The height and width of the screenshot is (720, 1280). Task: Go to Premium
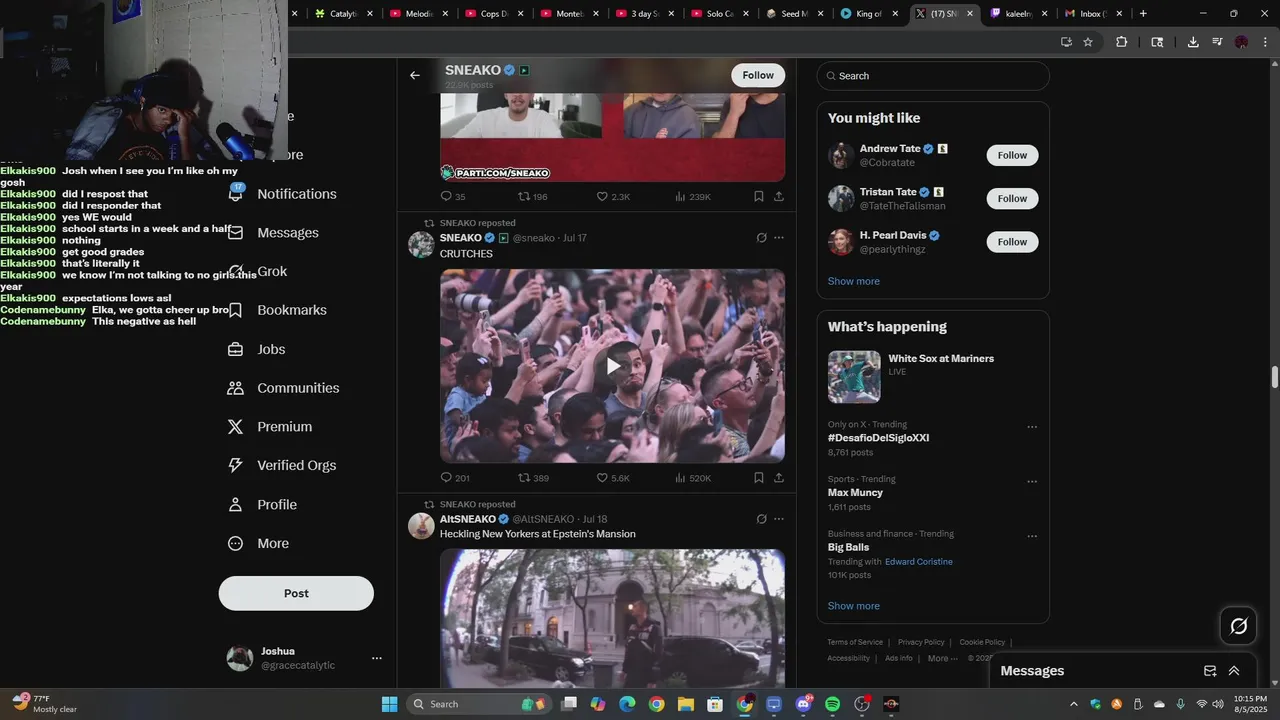pos(270,427)
